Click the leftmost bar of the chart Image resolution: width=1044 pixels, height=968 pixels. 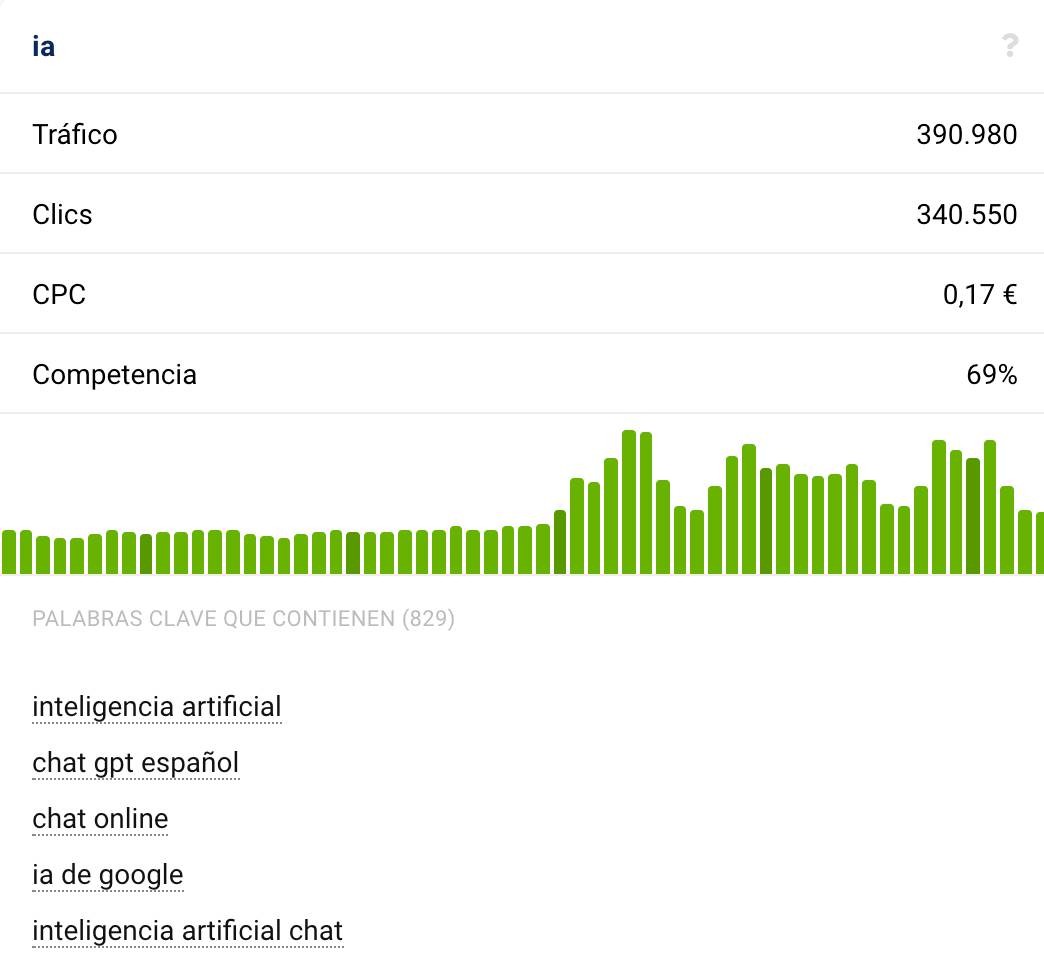click(x=9, y=552)
